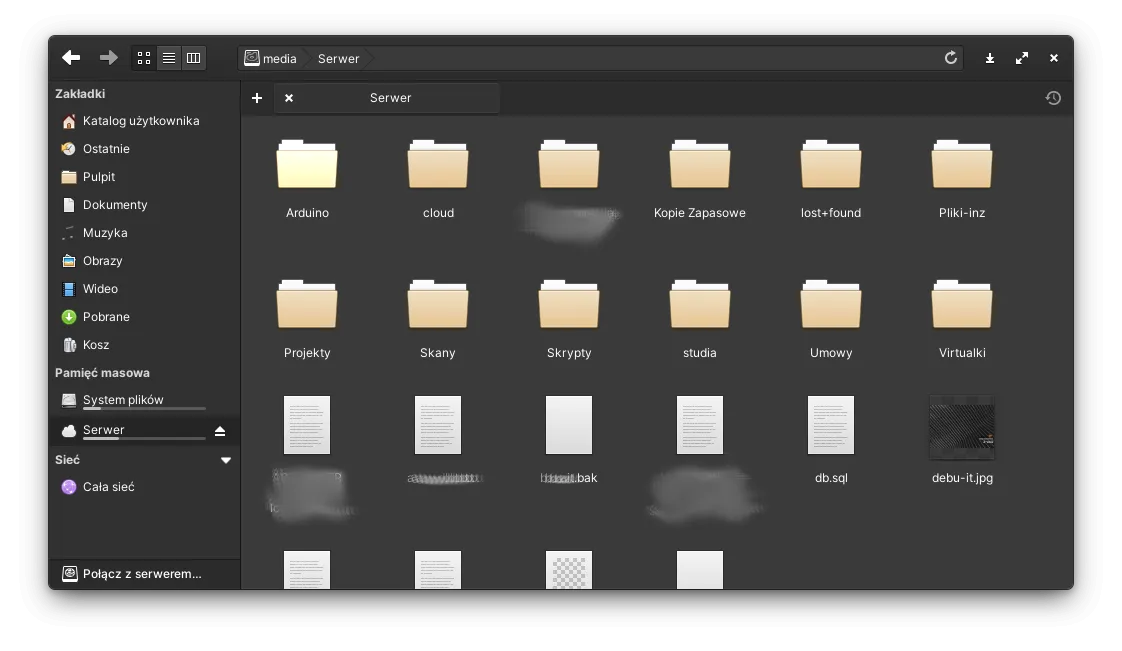The image size is (1122, 651).
Task: Click System plików usage bar
Action: (x=144, y=408)
